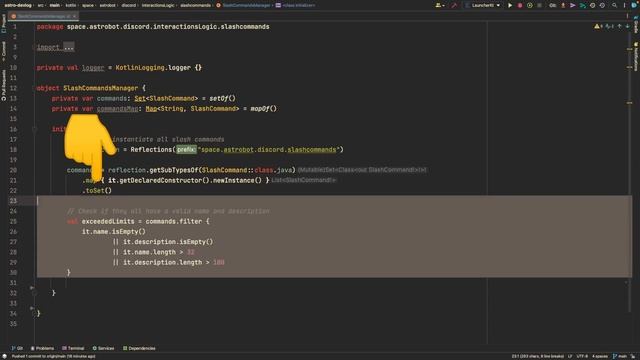Screen dimensions: 640x360
Task: Click 'it.description.isEmpty()' on line 27
Action: [168, 242]
